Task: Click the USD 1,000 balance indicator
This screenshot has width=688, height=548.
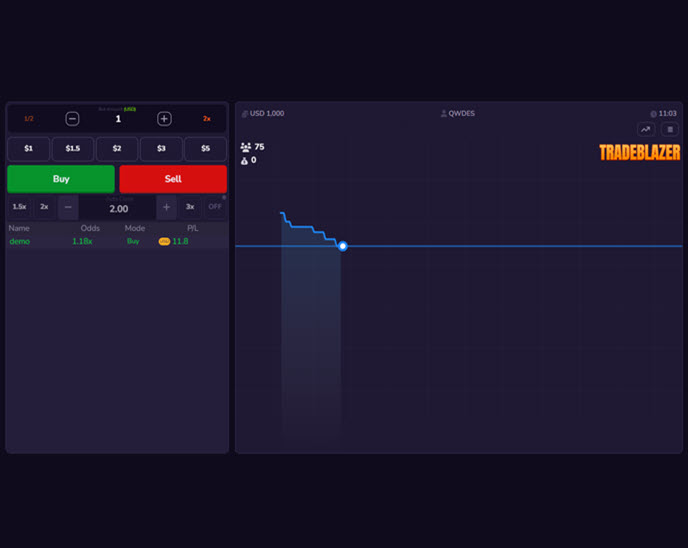Action: click(263, 114)
